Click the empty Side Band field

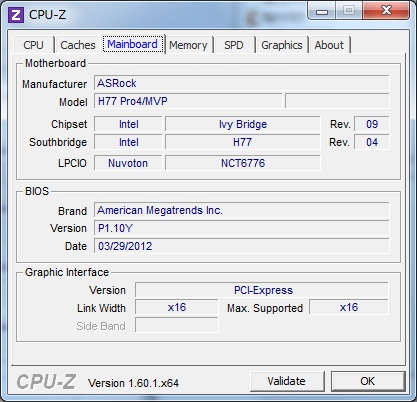tap(177, 325)
